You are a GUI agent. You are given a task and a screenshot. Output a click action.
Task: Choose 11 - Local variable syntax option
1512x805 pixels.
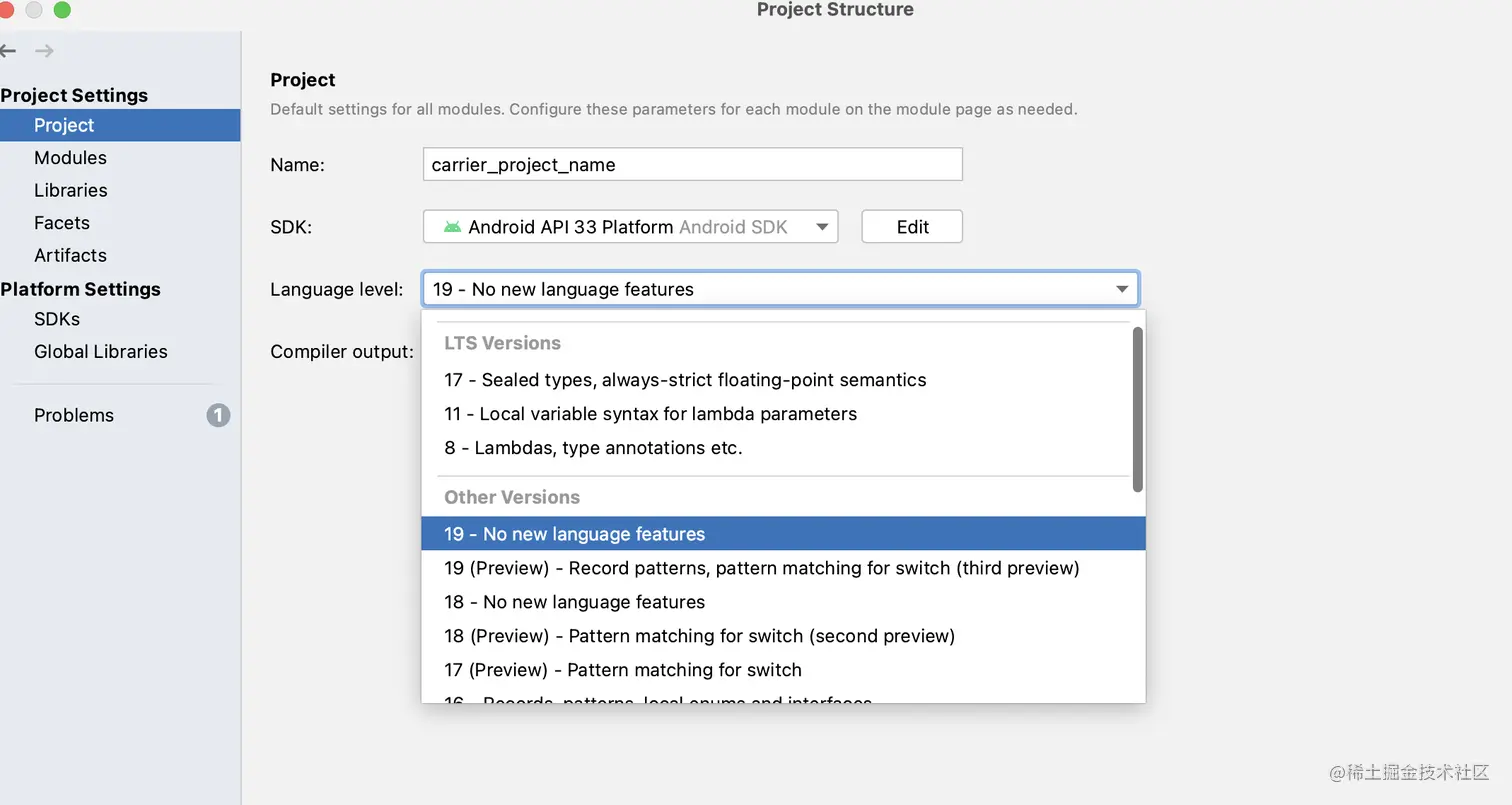(650, 414)
